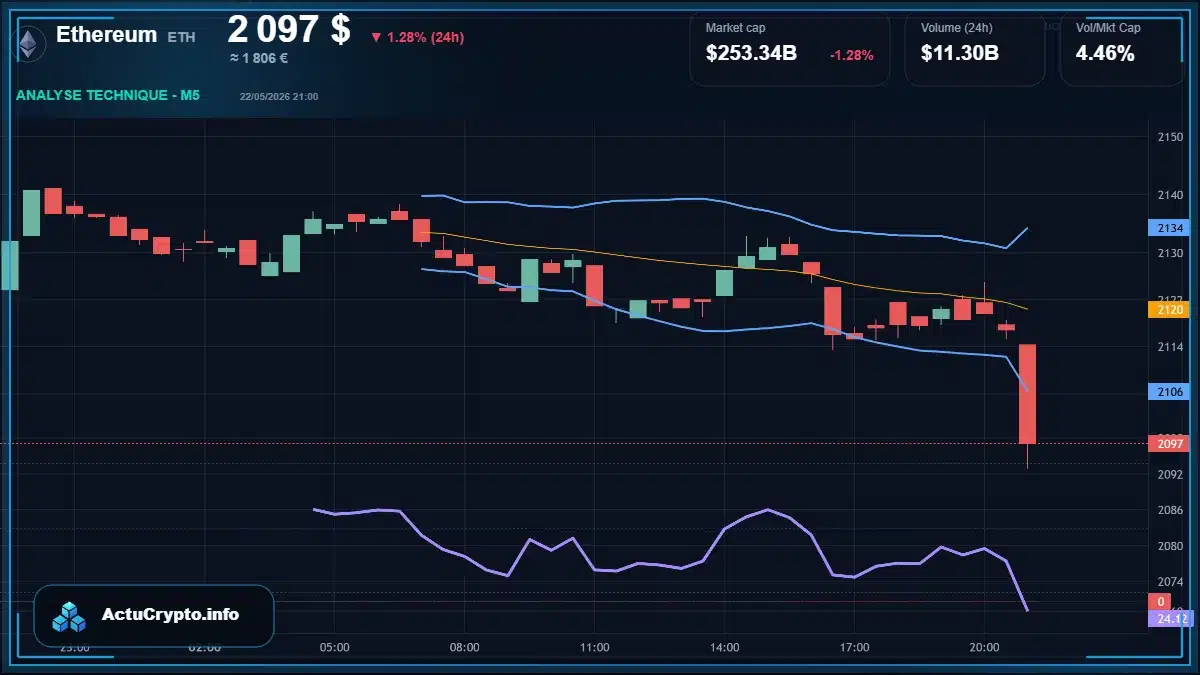The width and height of the screenshot is (1200, 675).
Task: Click the 2 097 $ price headline
Action: (289, 29)
